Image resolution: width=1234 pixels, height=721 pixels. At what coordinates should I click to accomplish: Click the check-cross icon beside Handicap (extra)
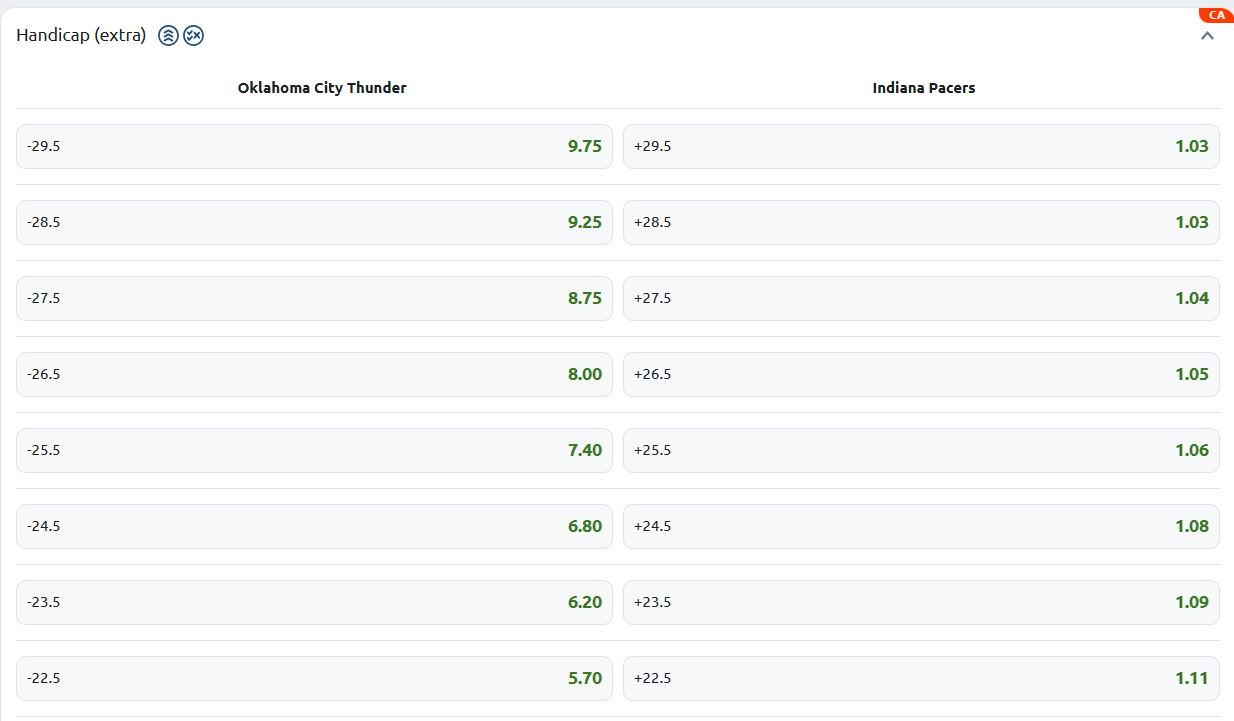pos(194,36)
